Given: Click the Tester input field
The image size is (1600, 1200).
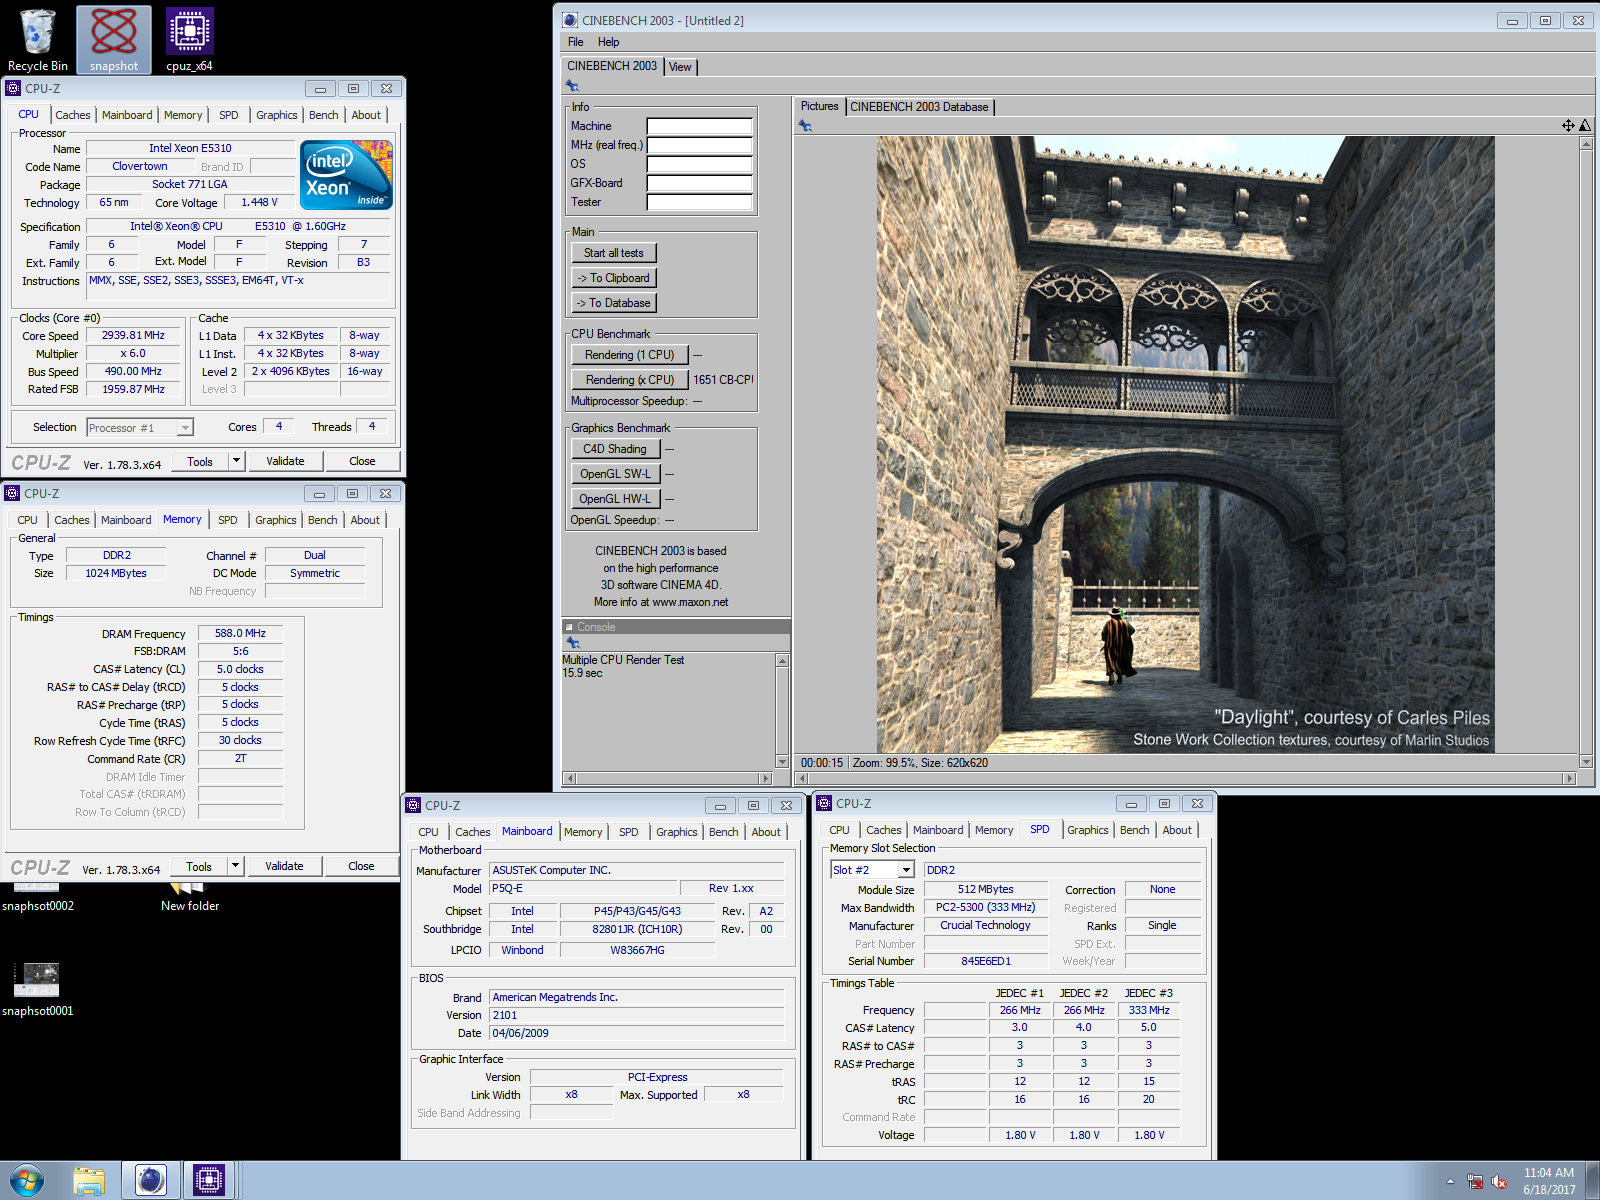Looking at the screenshot, I should pyautogui.click(x=699, y=202).
